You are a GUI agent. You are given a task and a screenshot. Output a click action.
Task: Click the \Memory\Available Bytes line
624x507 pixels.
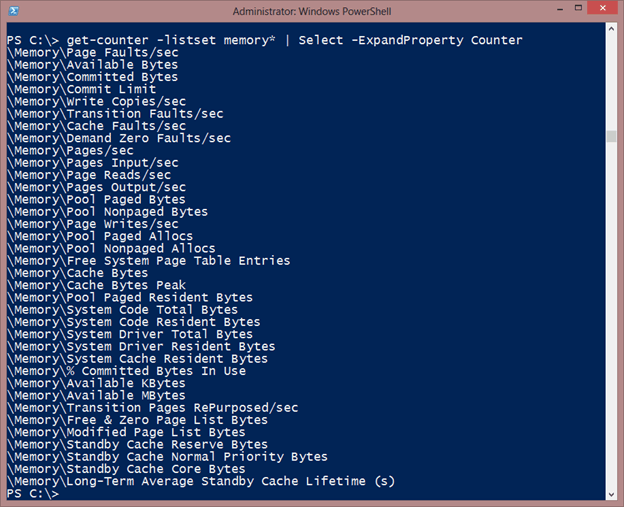pos(92,65)
